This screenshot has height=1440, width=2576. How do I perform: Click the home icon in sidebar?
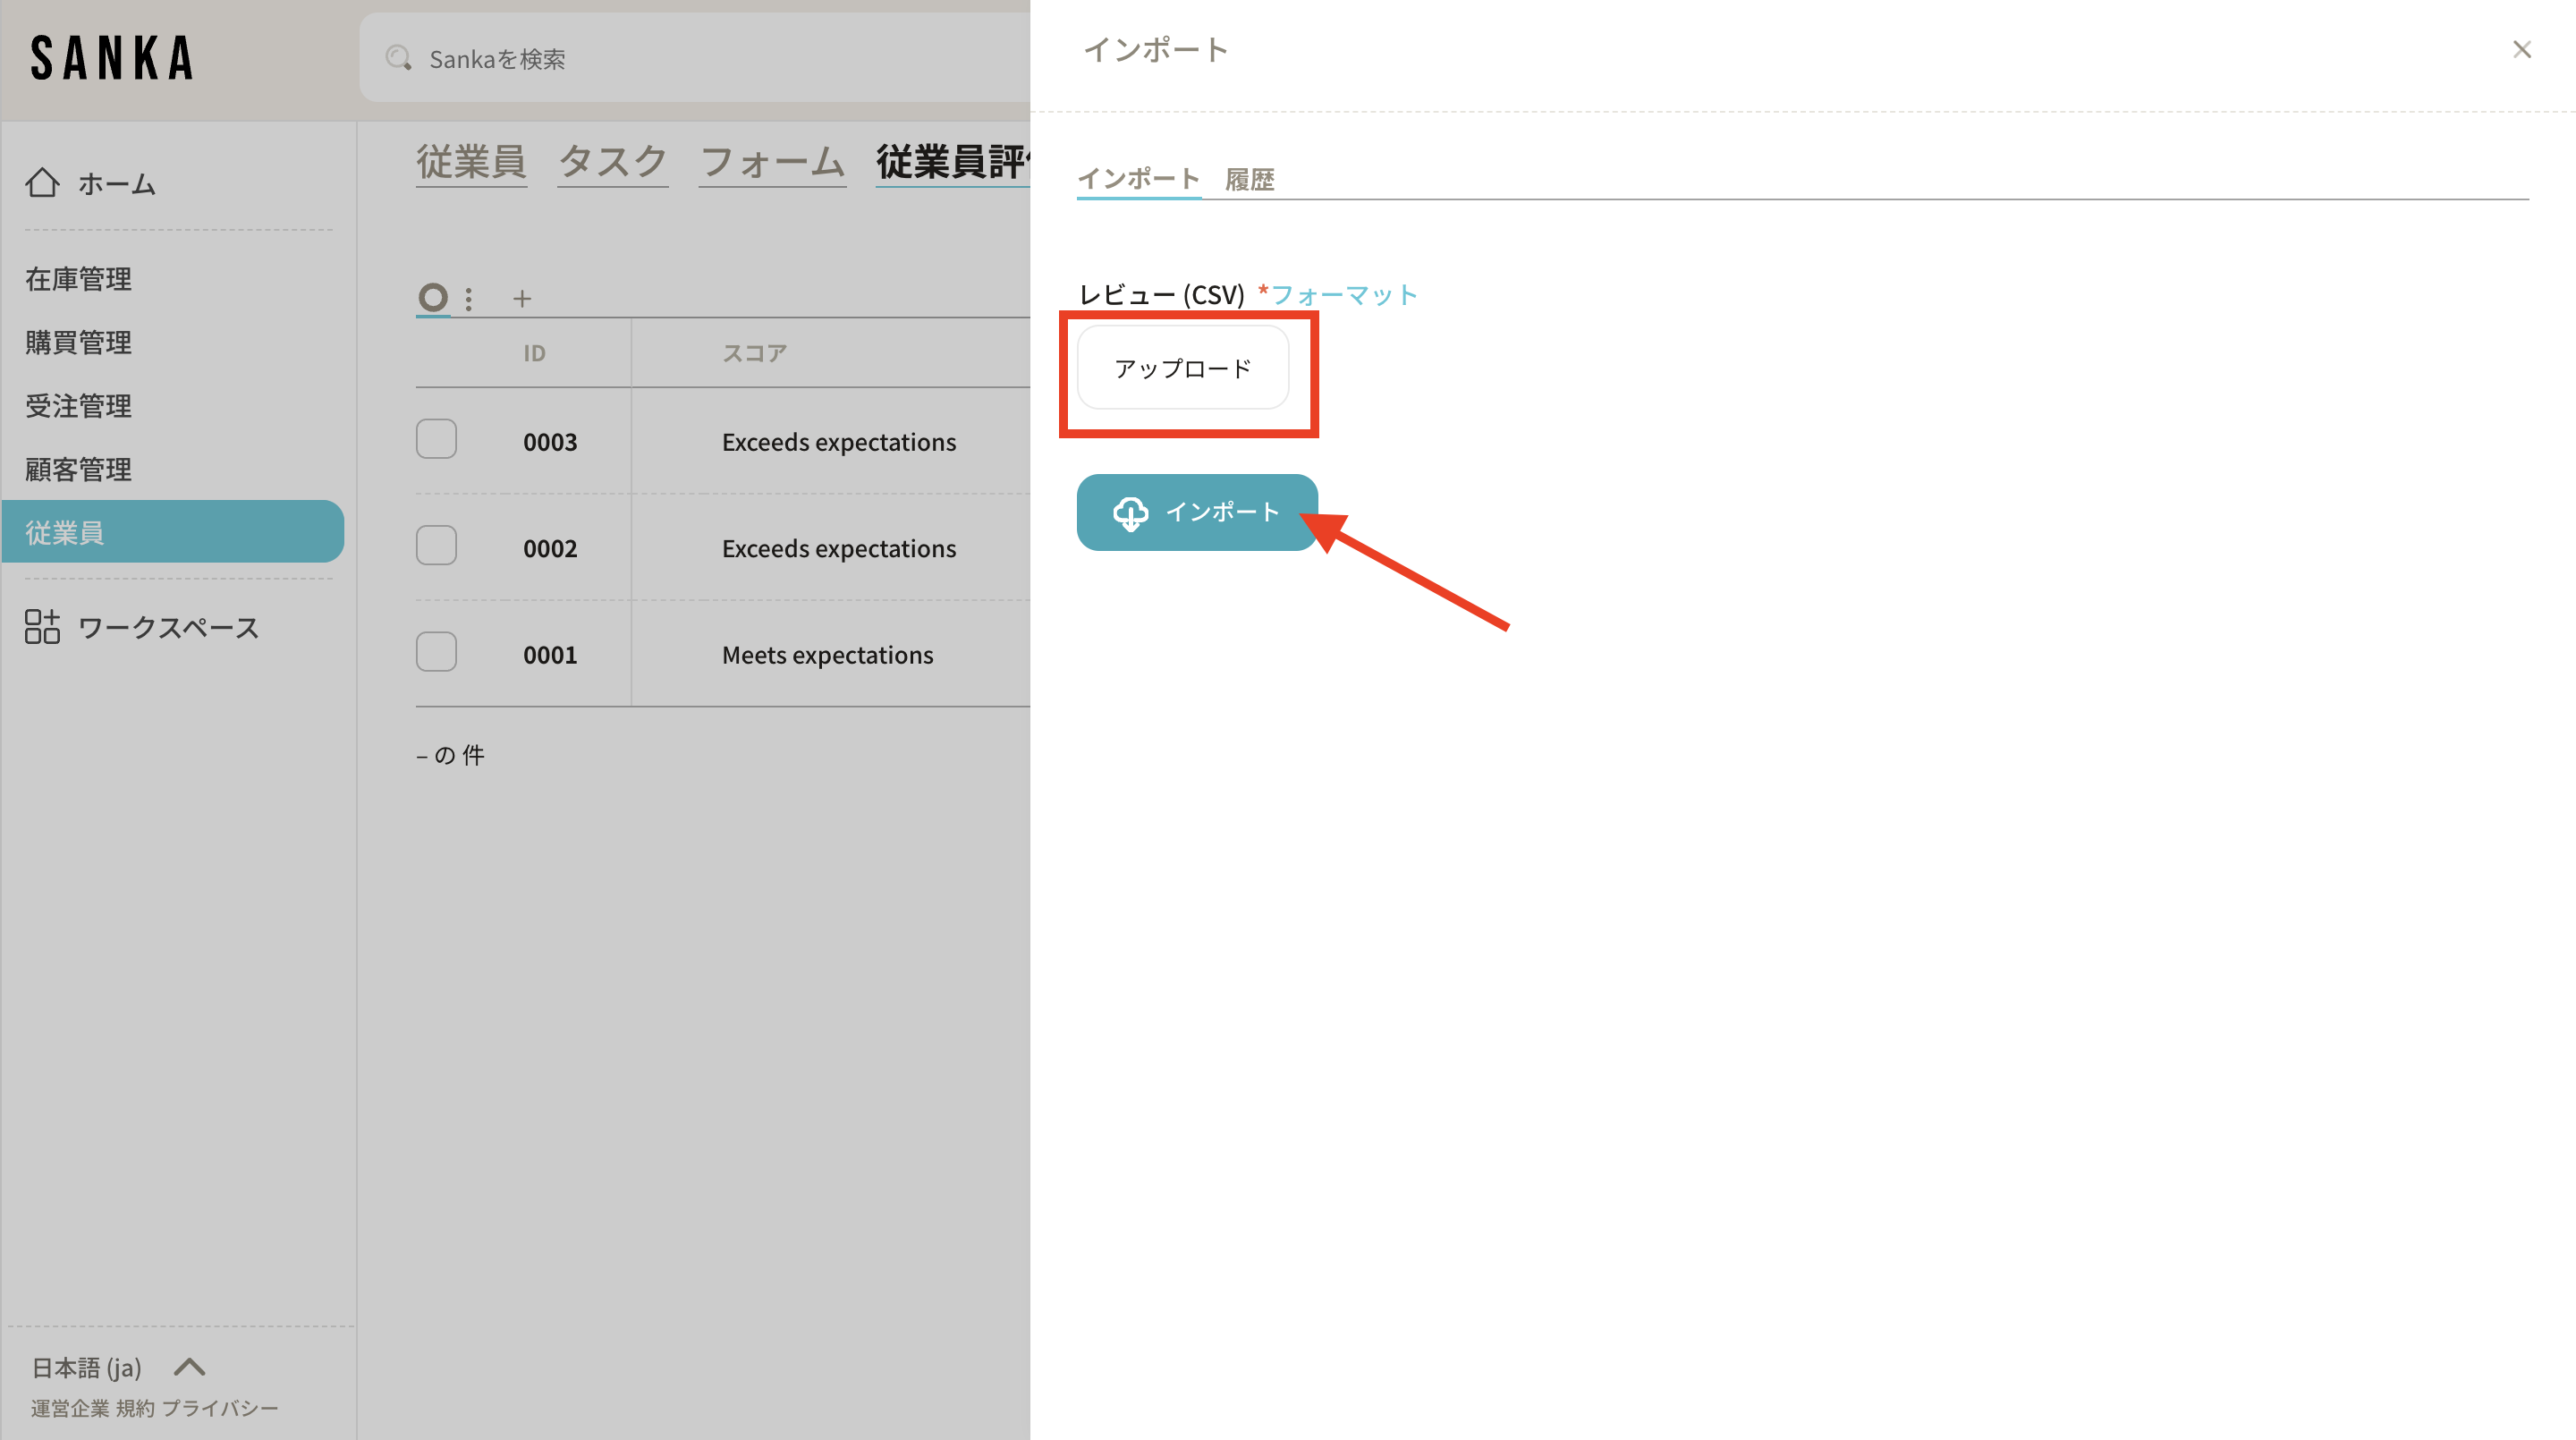coord(42,183)
